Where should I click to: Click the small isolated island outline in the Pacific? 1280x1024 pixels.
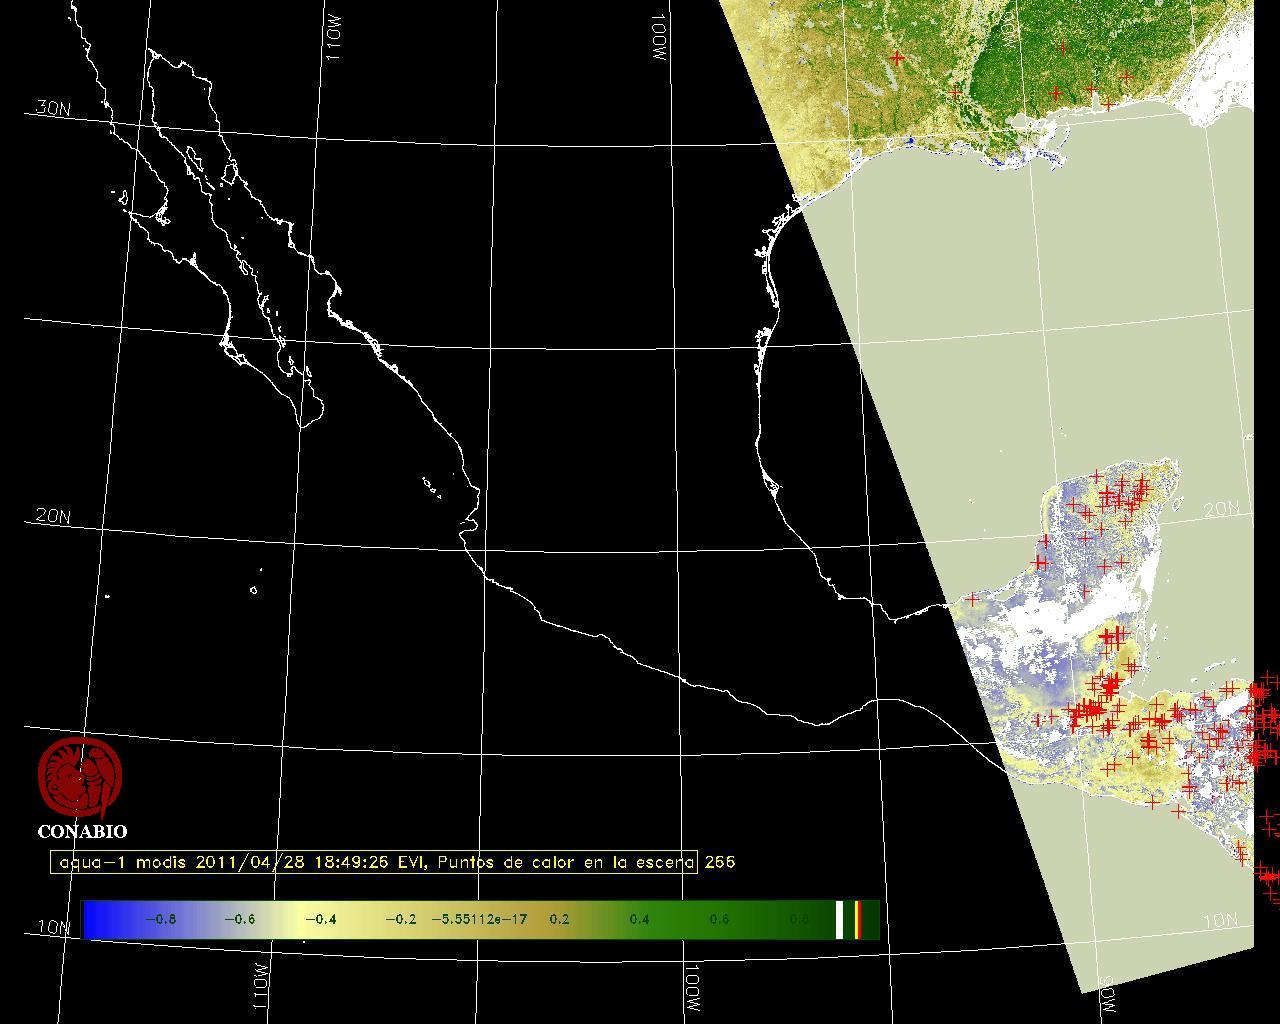(x=254, y=590)
